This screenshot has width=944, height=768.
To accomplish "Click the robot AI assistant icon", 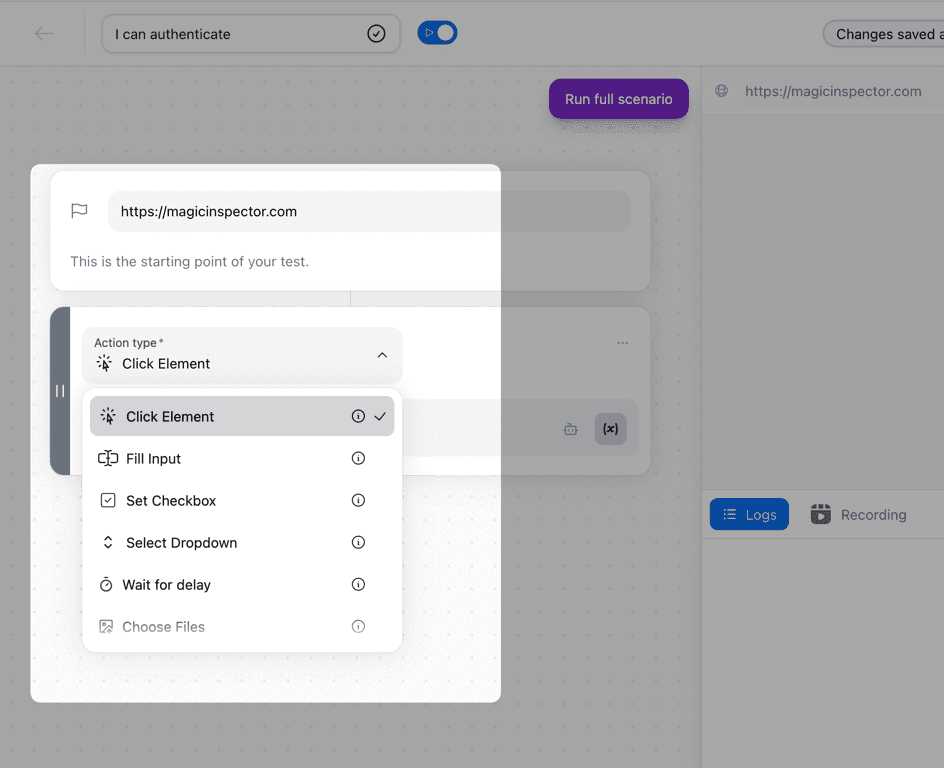I will click(x=570, y=429).
